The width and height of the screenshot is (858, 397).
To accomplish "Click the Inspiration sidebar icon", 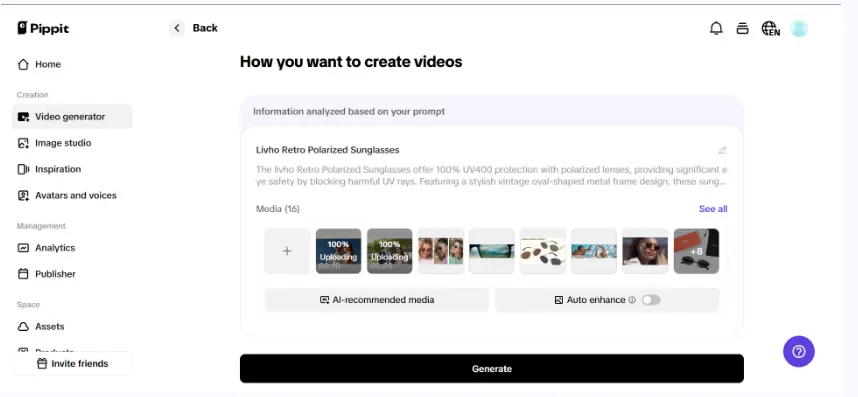I will click(x=23, y=170).
